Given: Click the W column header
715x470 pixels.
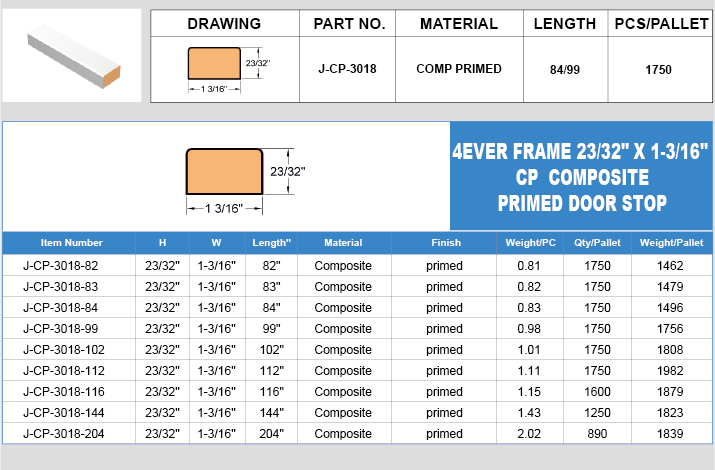Looking at the screenshot, I should tap(216, 243).
